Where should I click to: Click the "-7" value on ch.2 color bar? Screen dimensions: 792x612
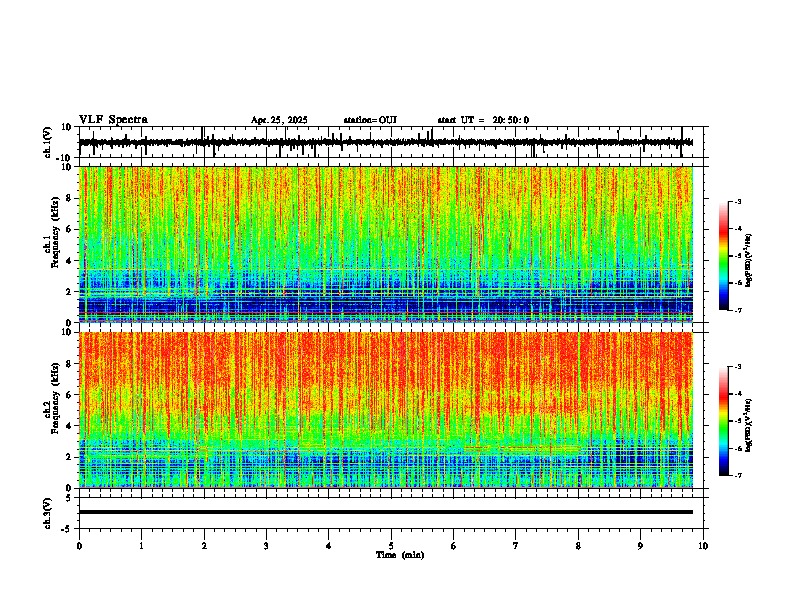point(737,475)
